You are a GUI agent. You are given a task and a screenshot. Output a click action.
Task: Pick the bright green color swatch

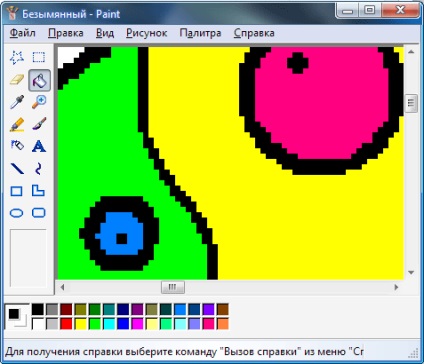(95, 323)
